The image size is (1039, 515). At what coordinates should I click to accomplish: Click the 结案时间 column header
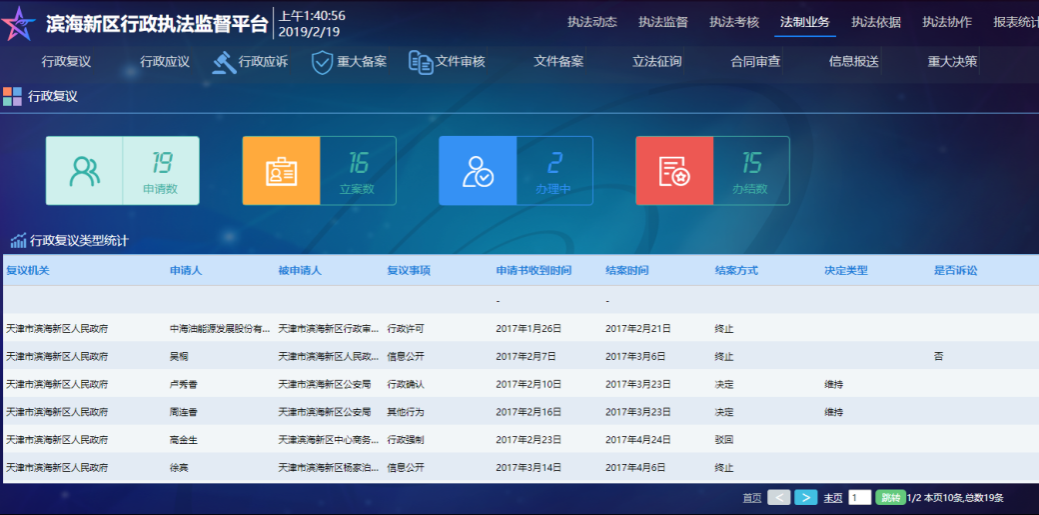[x=627, y=270]
